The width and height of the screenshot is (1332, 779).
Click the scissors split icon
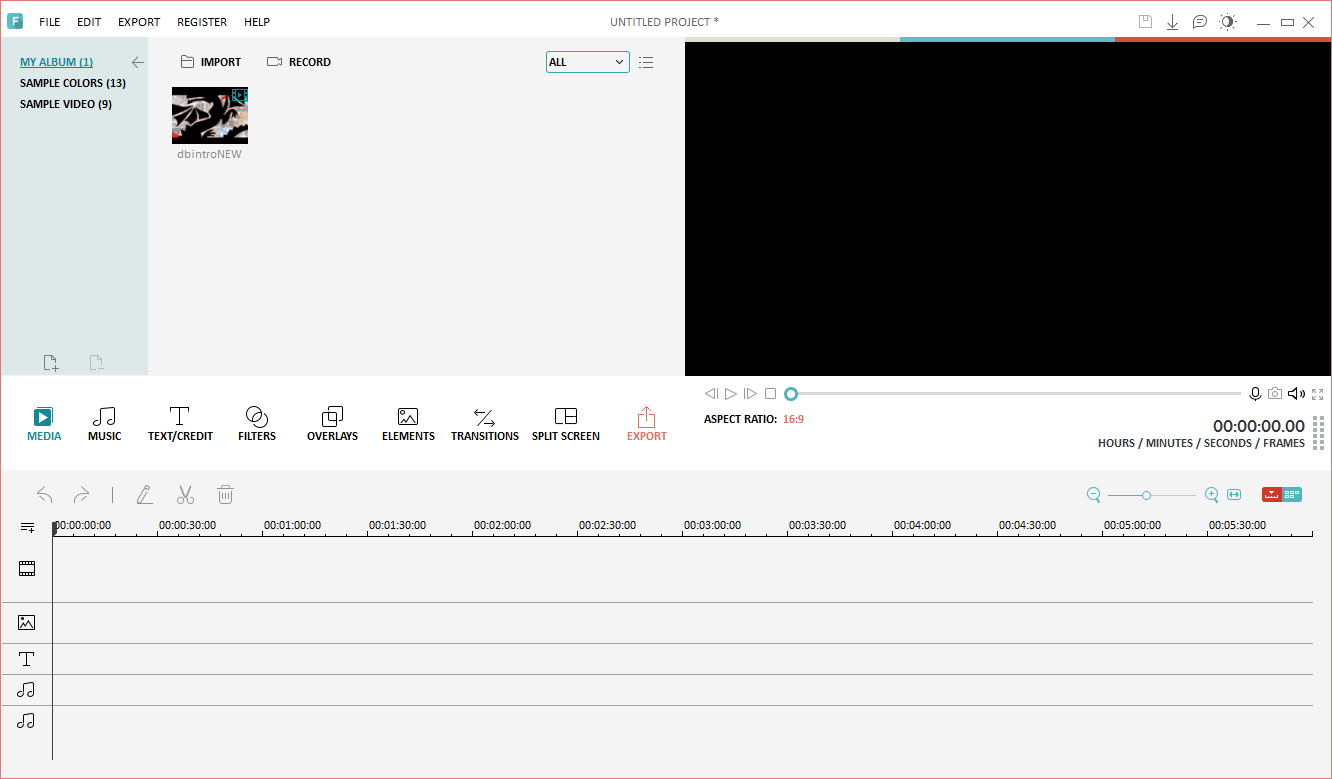pyautogui.click(x=185, y=494)
